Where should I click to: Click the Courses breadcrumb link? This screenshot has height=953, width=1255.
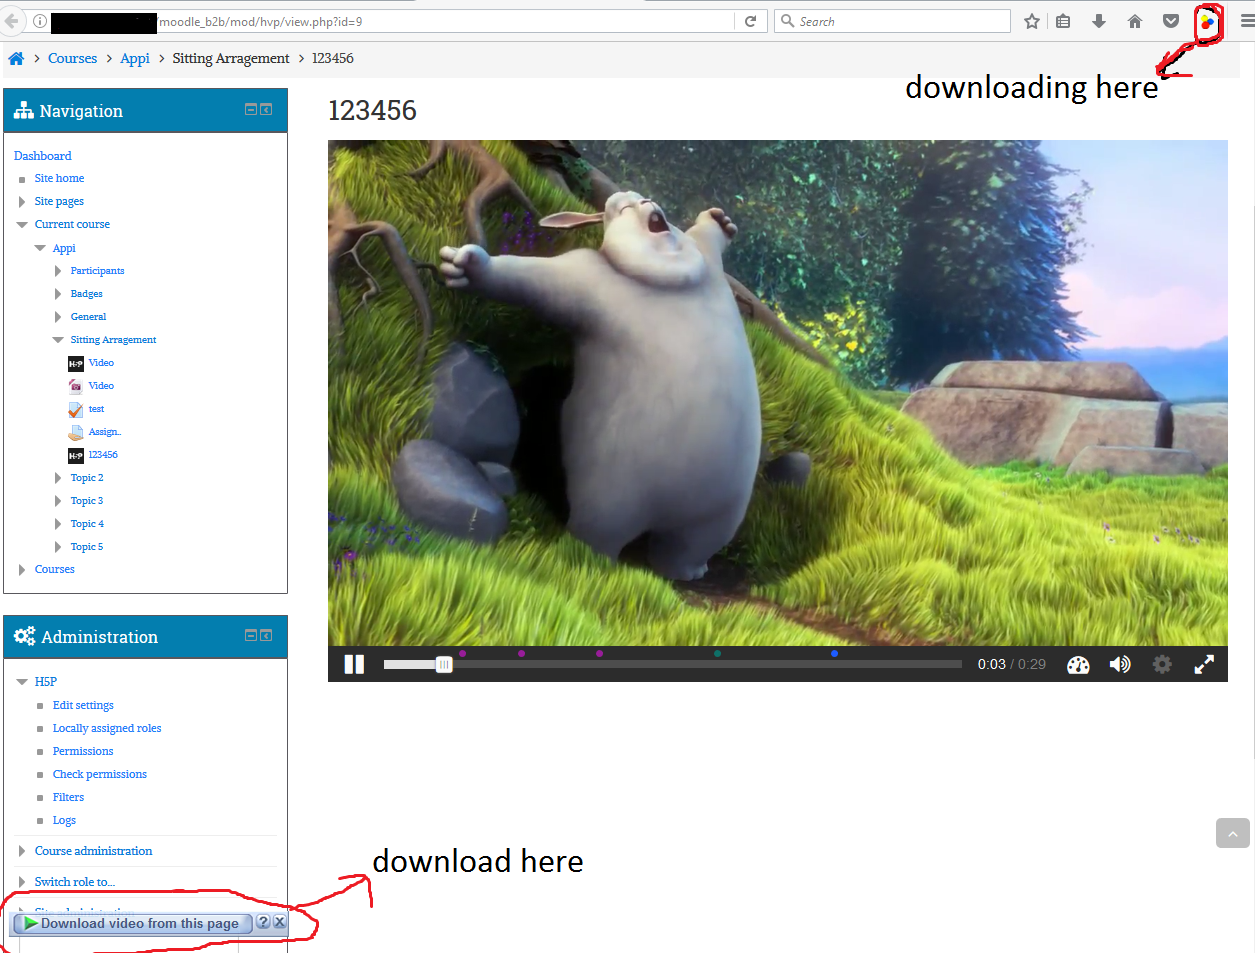(73, 58)
